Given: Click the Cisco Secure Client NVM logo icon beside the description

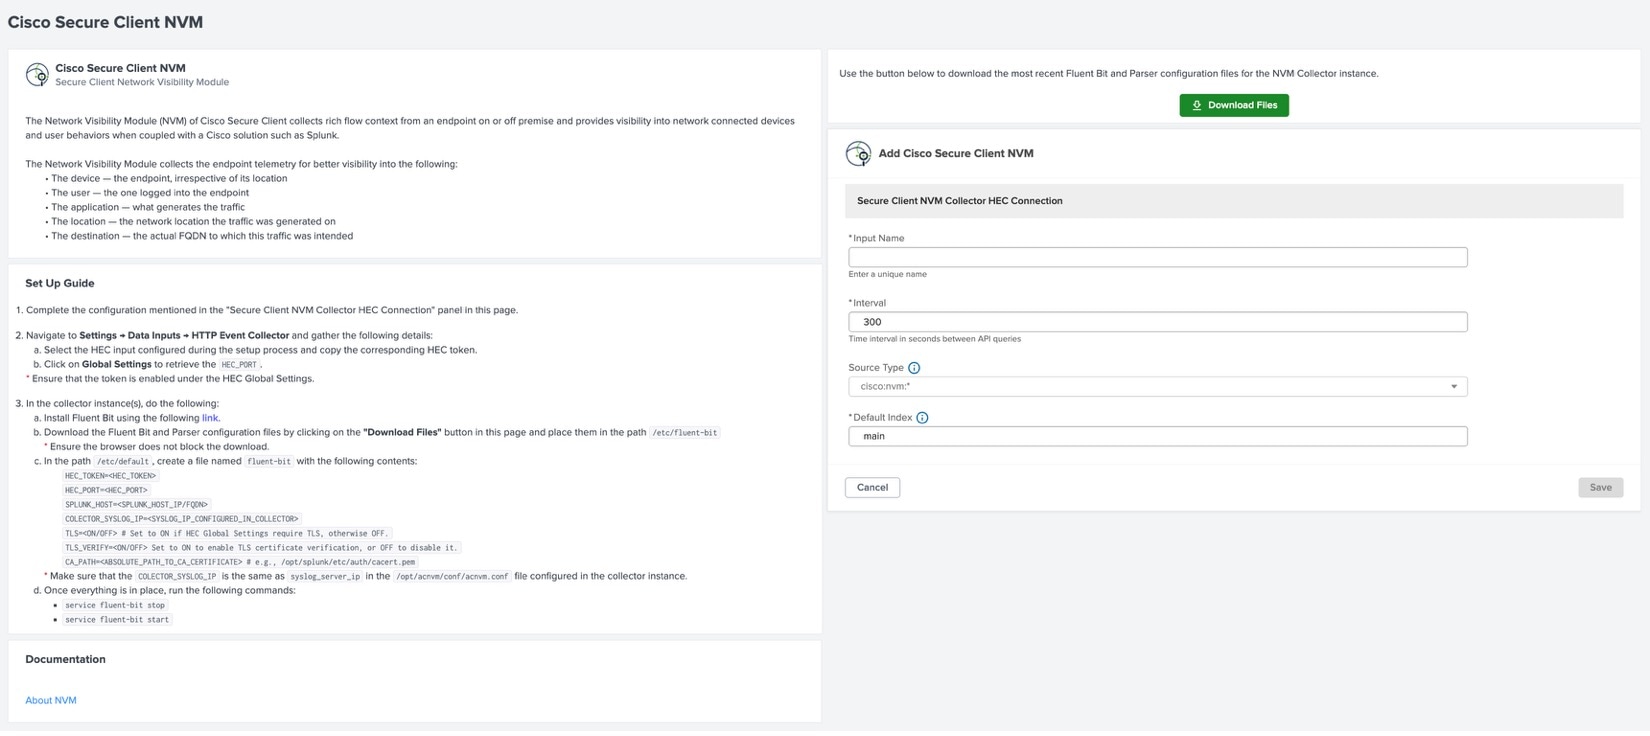Looking at the screenshot, I should 37,74.
